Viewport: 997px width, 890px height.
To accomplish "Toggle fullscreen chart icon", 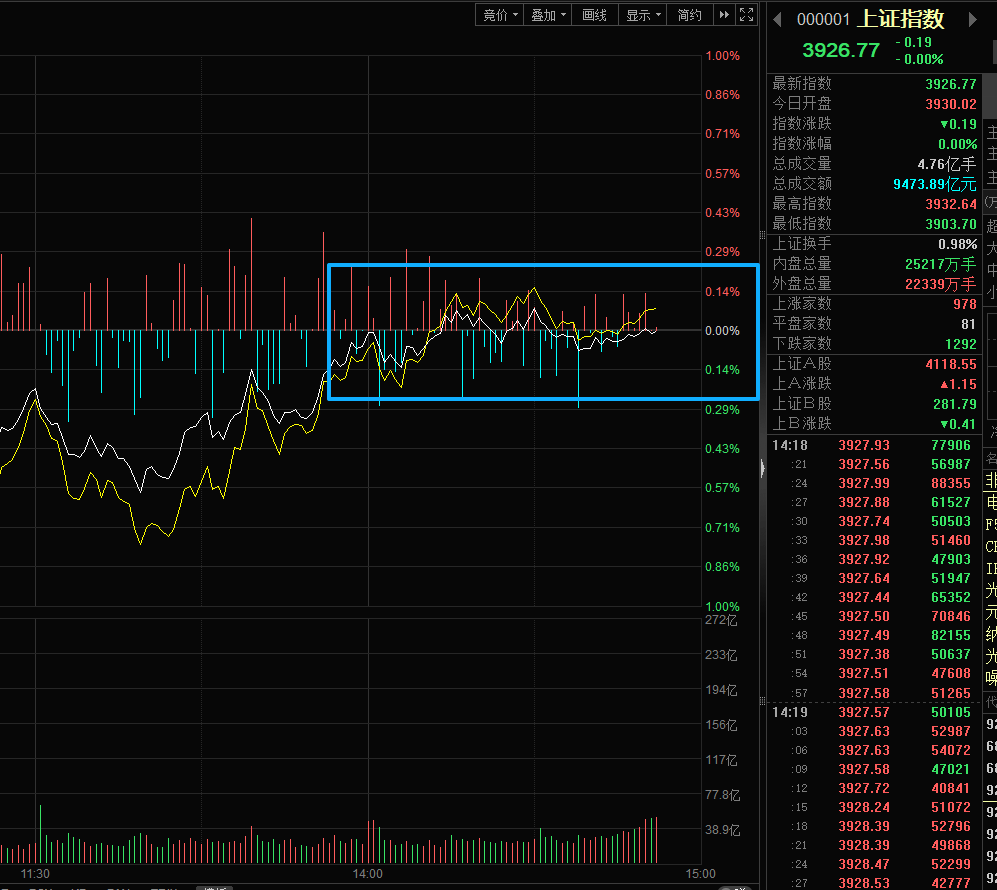I will 746,15.
